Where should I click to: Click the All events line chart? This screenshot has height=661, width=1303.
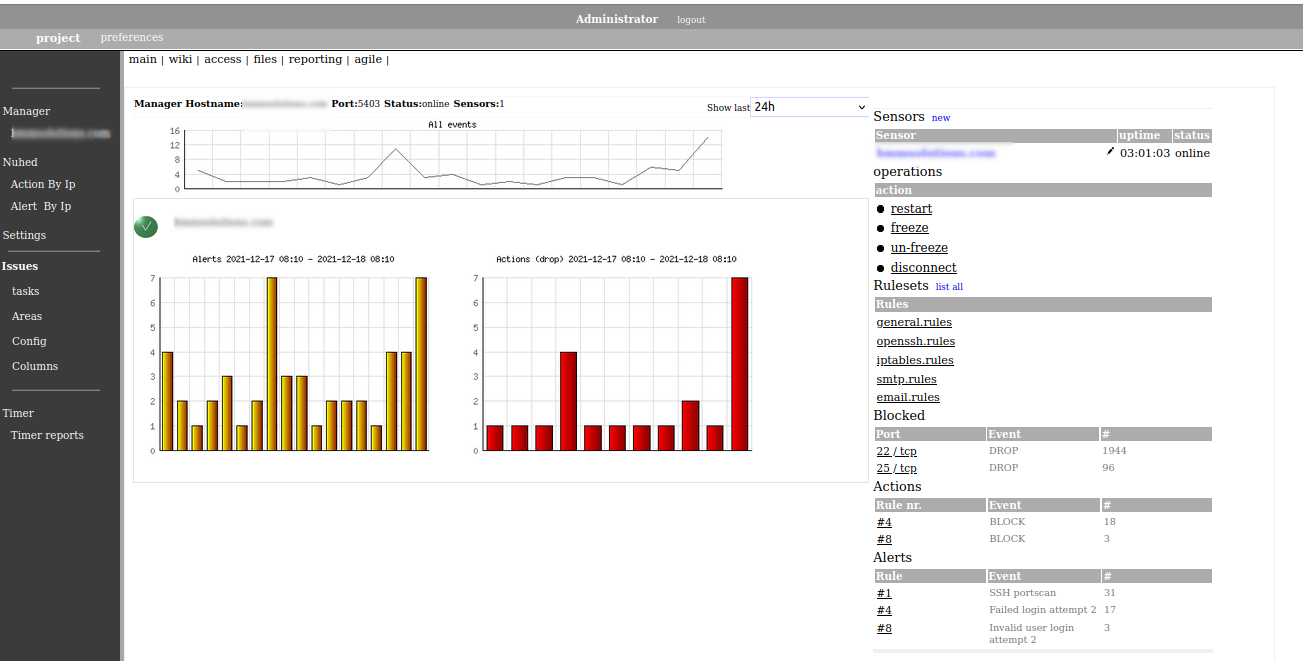tap(452, 160)
